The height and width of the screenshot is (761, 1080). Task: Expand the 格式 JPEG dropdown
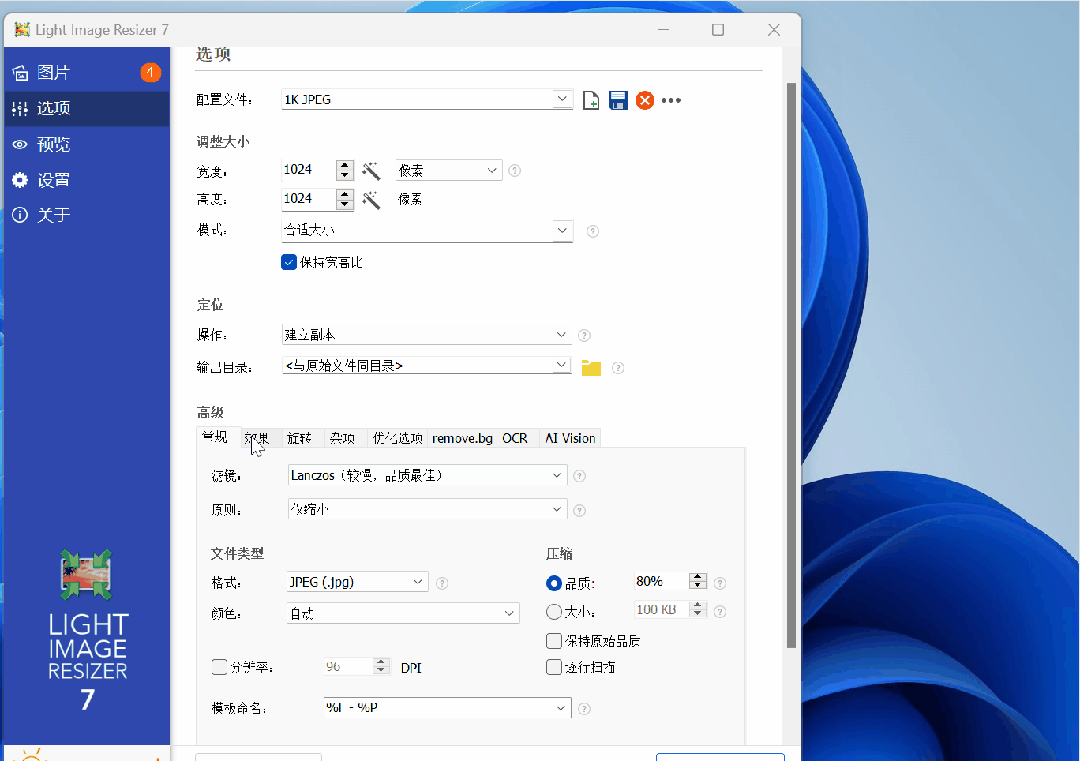357,581
